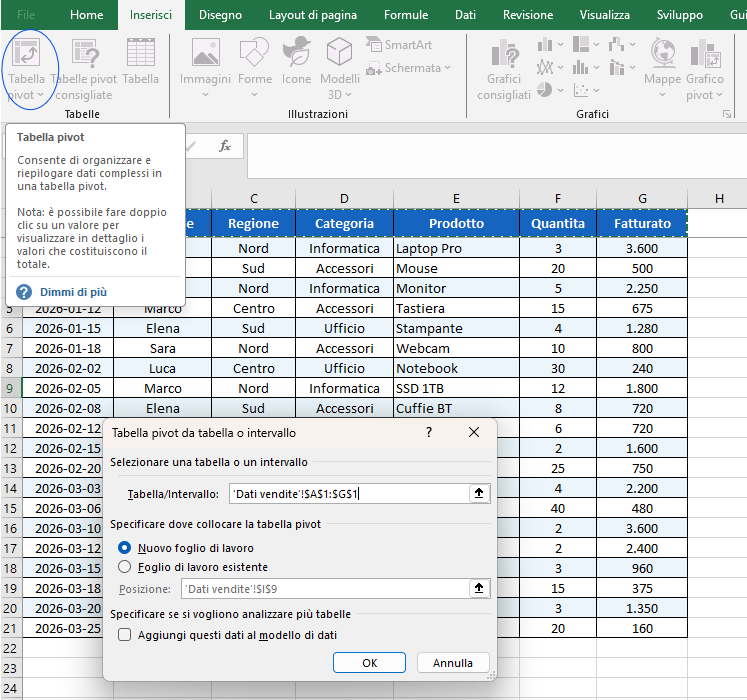Insert a Tabella from the Tabelle group
The height and width of the screenshot is (700, 747).
(x=141, y=62)
